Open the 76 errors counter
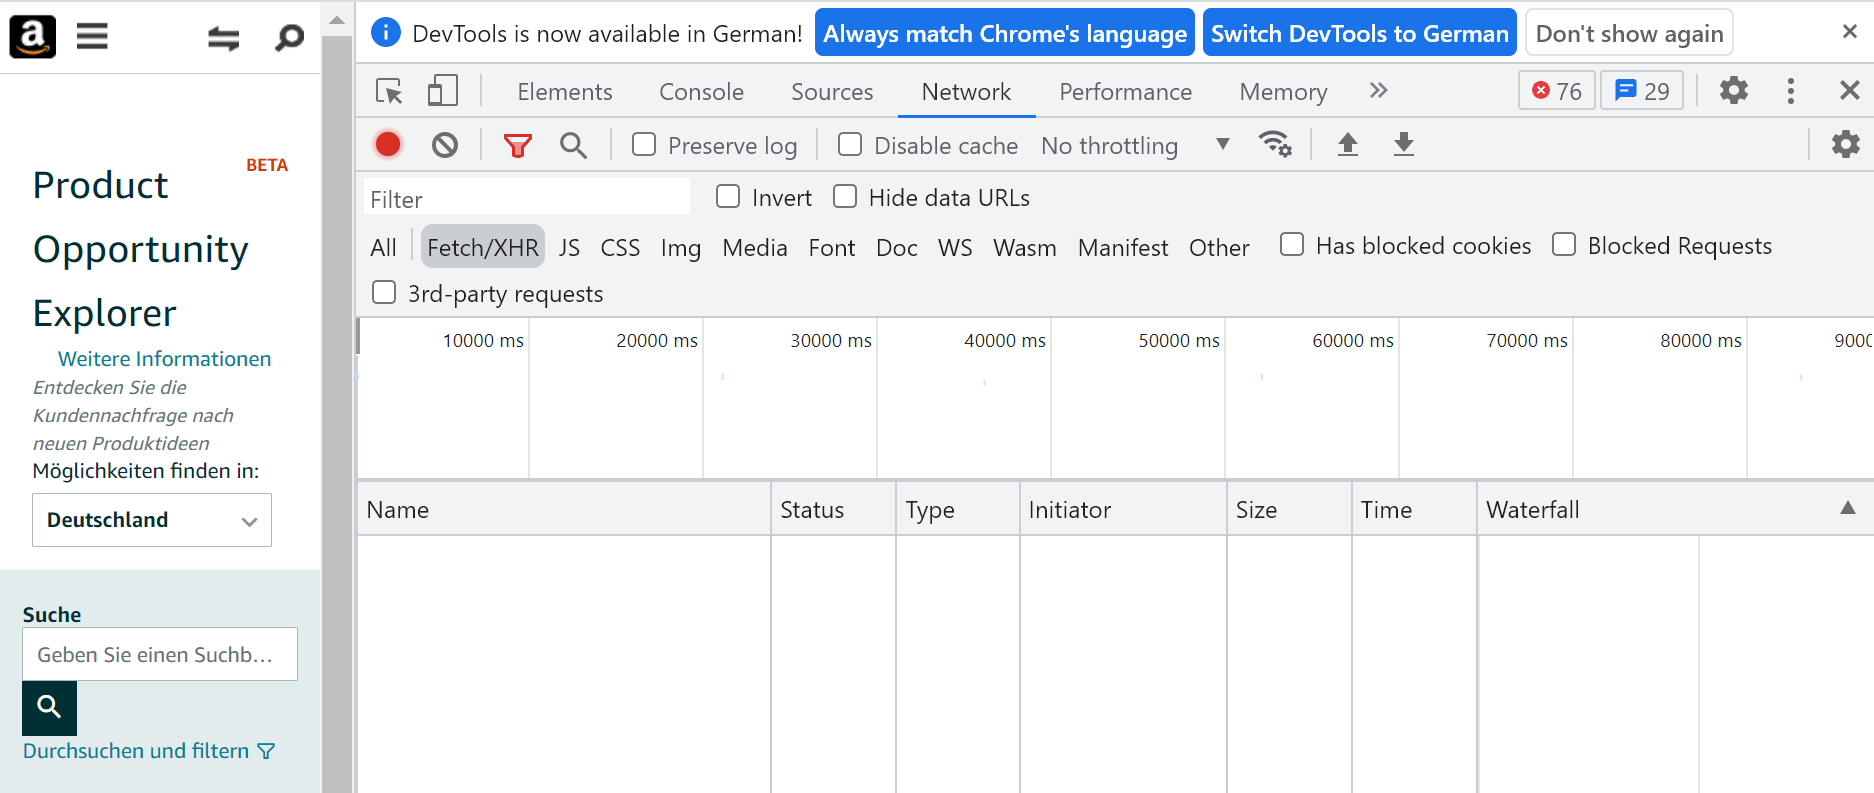 click(x=1557, y=91)
